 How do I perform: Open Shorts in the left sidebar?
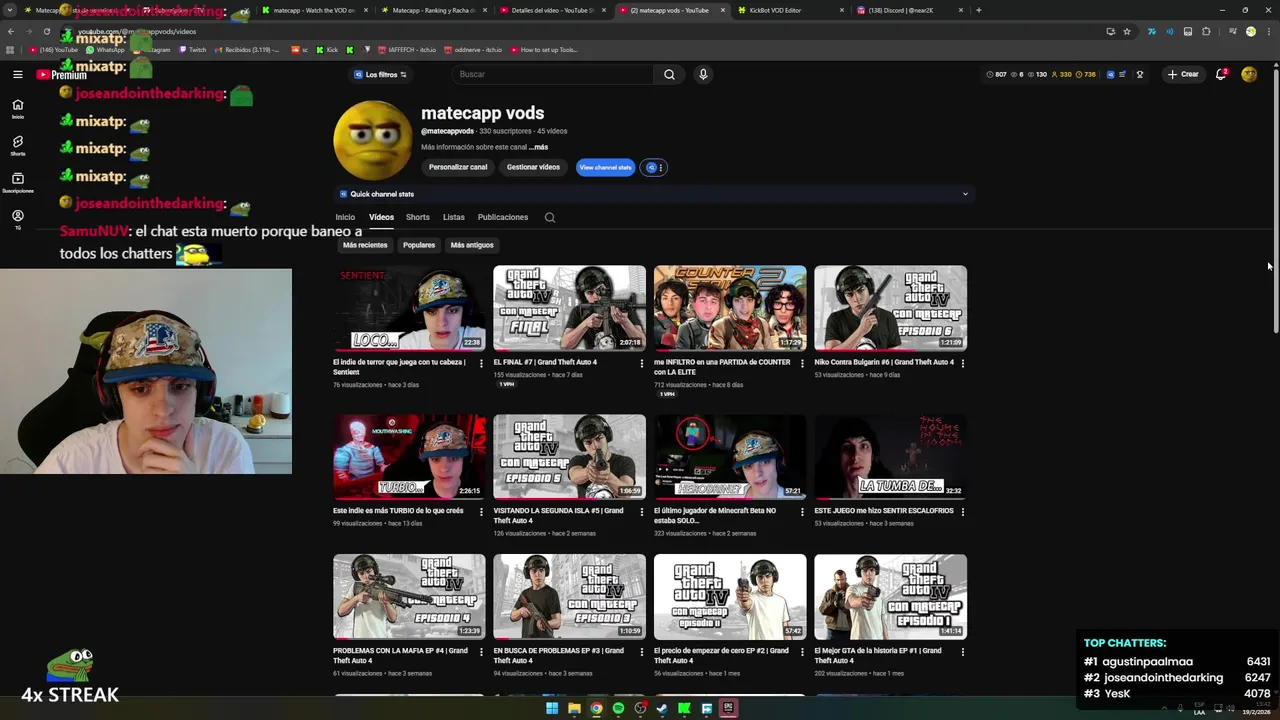[x=18, y=146]
